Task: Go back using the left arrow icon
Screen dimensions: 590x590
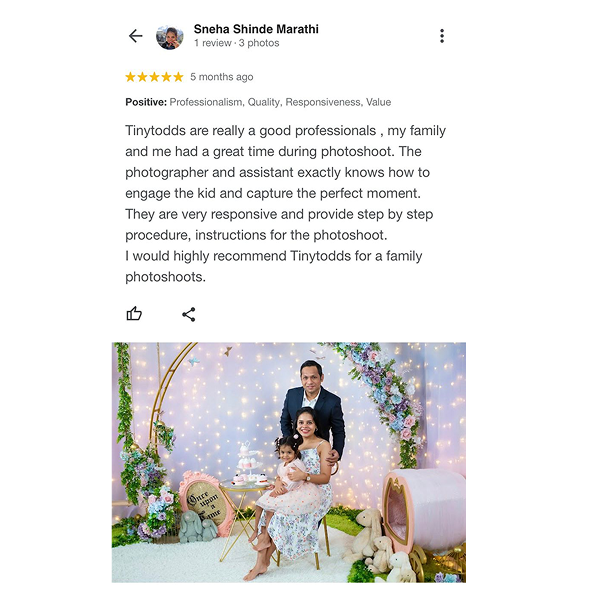Action: tap(135, 36)
